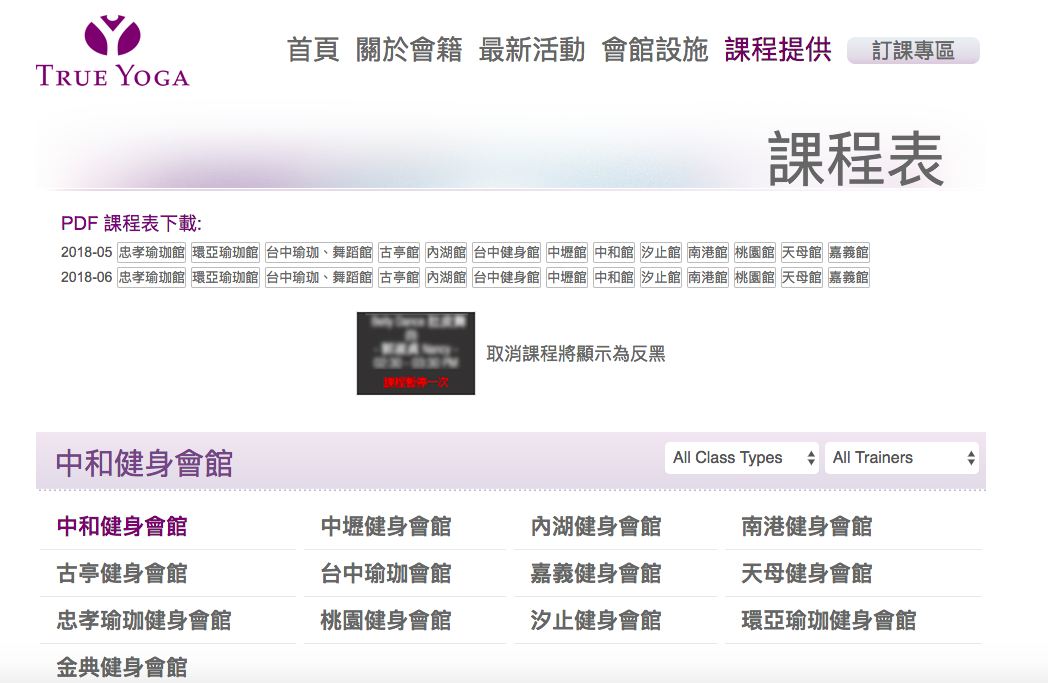The image size is (1048, 683).
Task: Download 2018-05 桃園館 PDF schedule
Action: [x=755, y=253]
